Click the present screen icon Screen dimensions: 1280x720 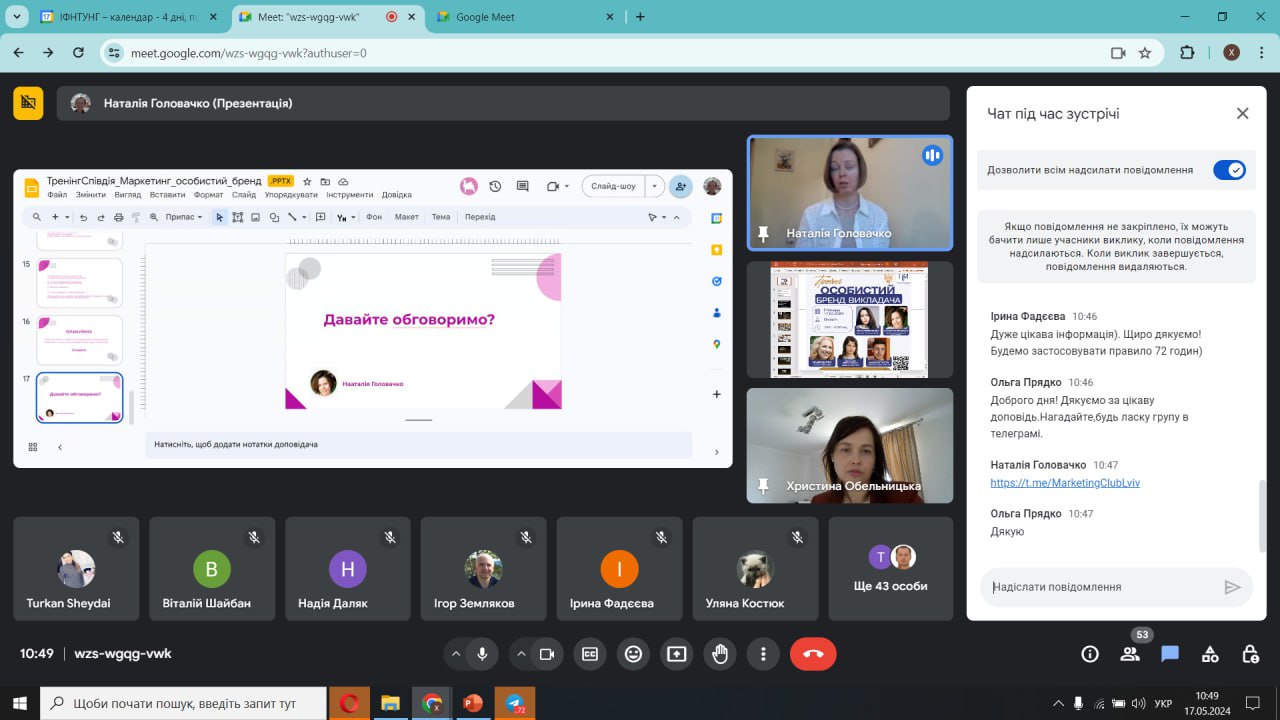[x=677, y=654]
